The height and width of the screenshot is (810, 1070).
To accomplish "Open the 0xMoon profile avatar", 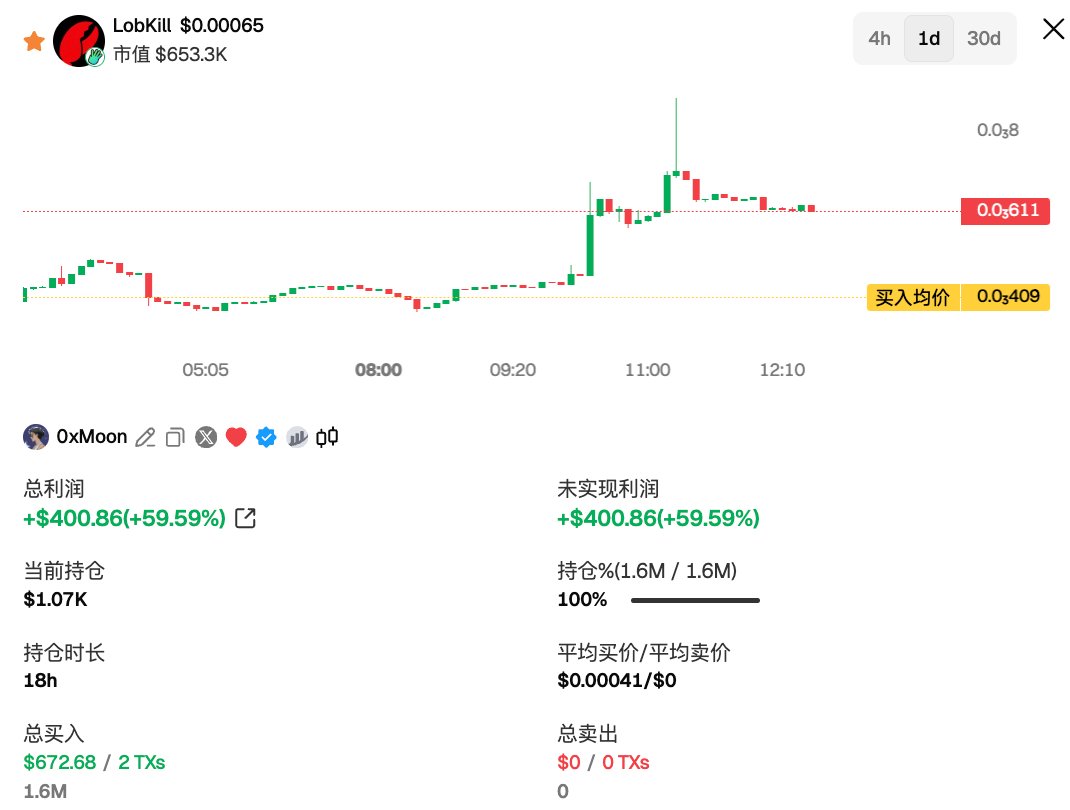I will (x=35, y=437).
